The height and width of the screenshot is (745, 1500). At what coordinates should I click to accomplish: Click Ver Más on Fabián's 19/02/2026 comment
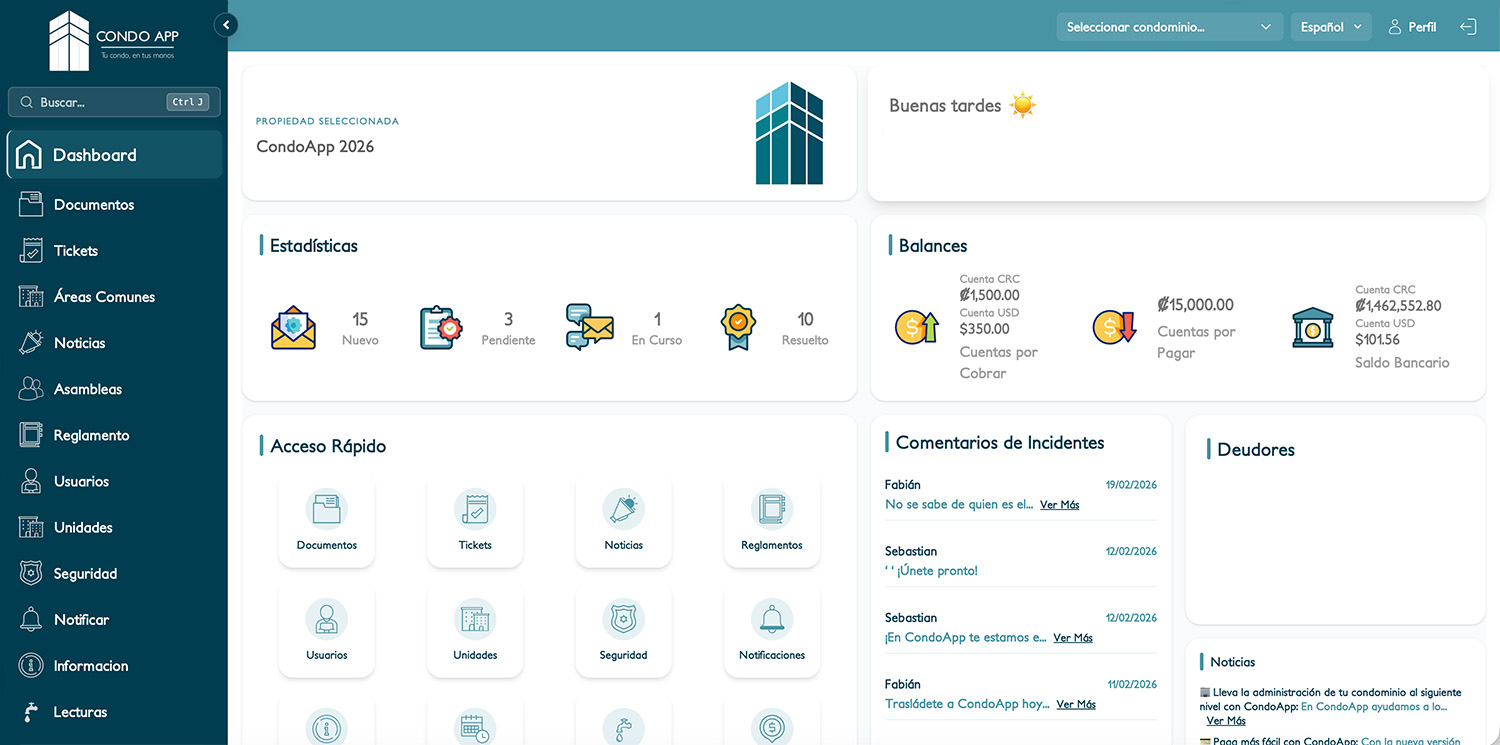1060,505
